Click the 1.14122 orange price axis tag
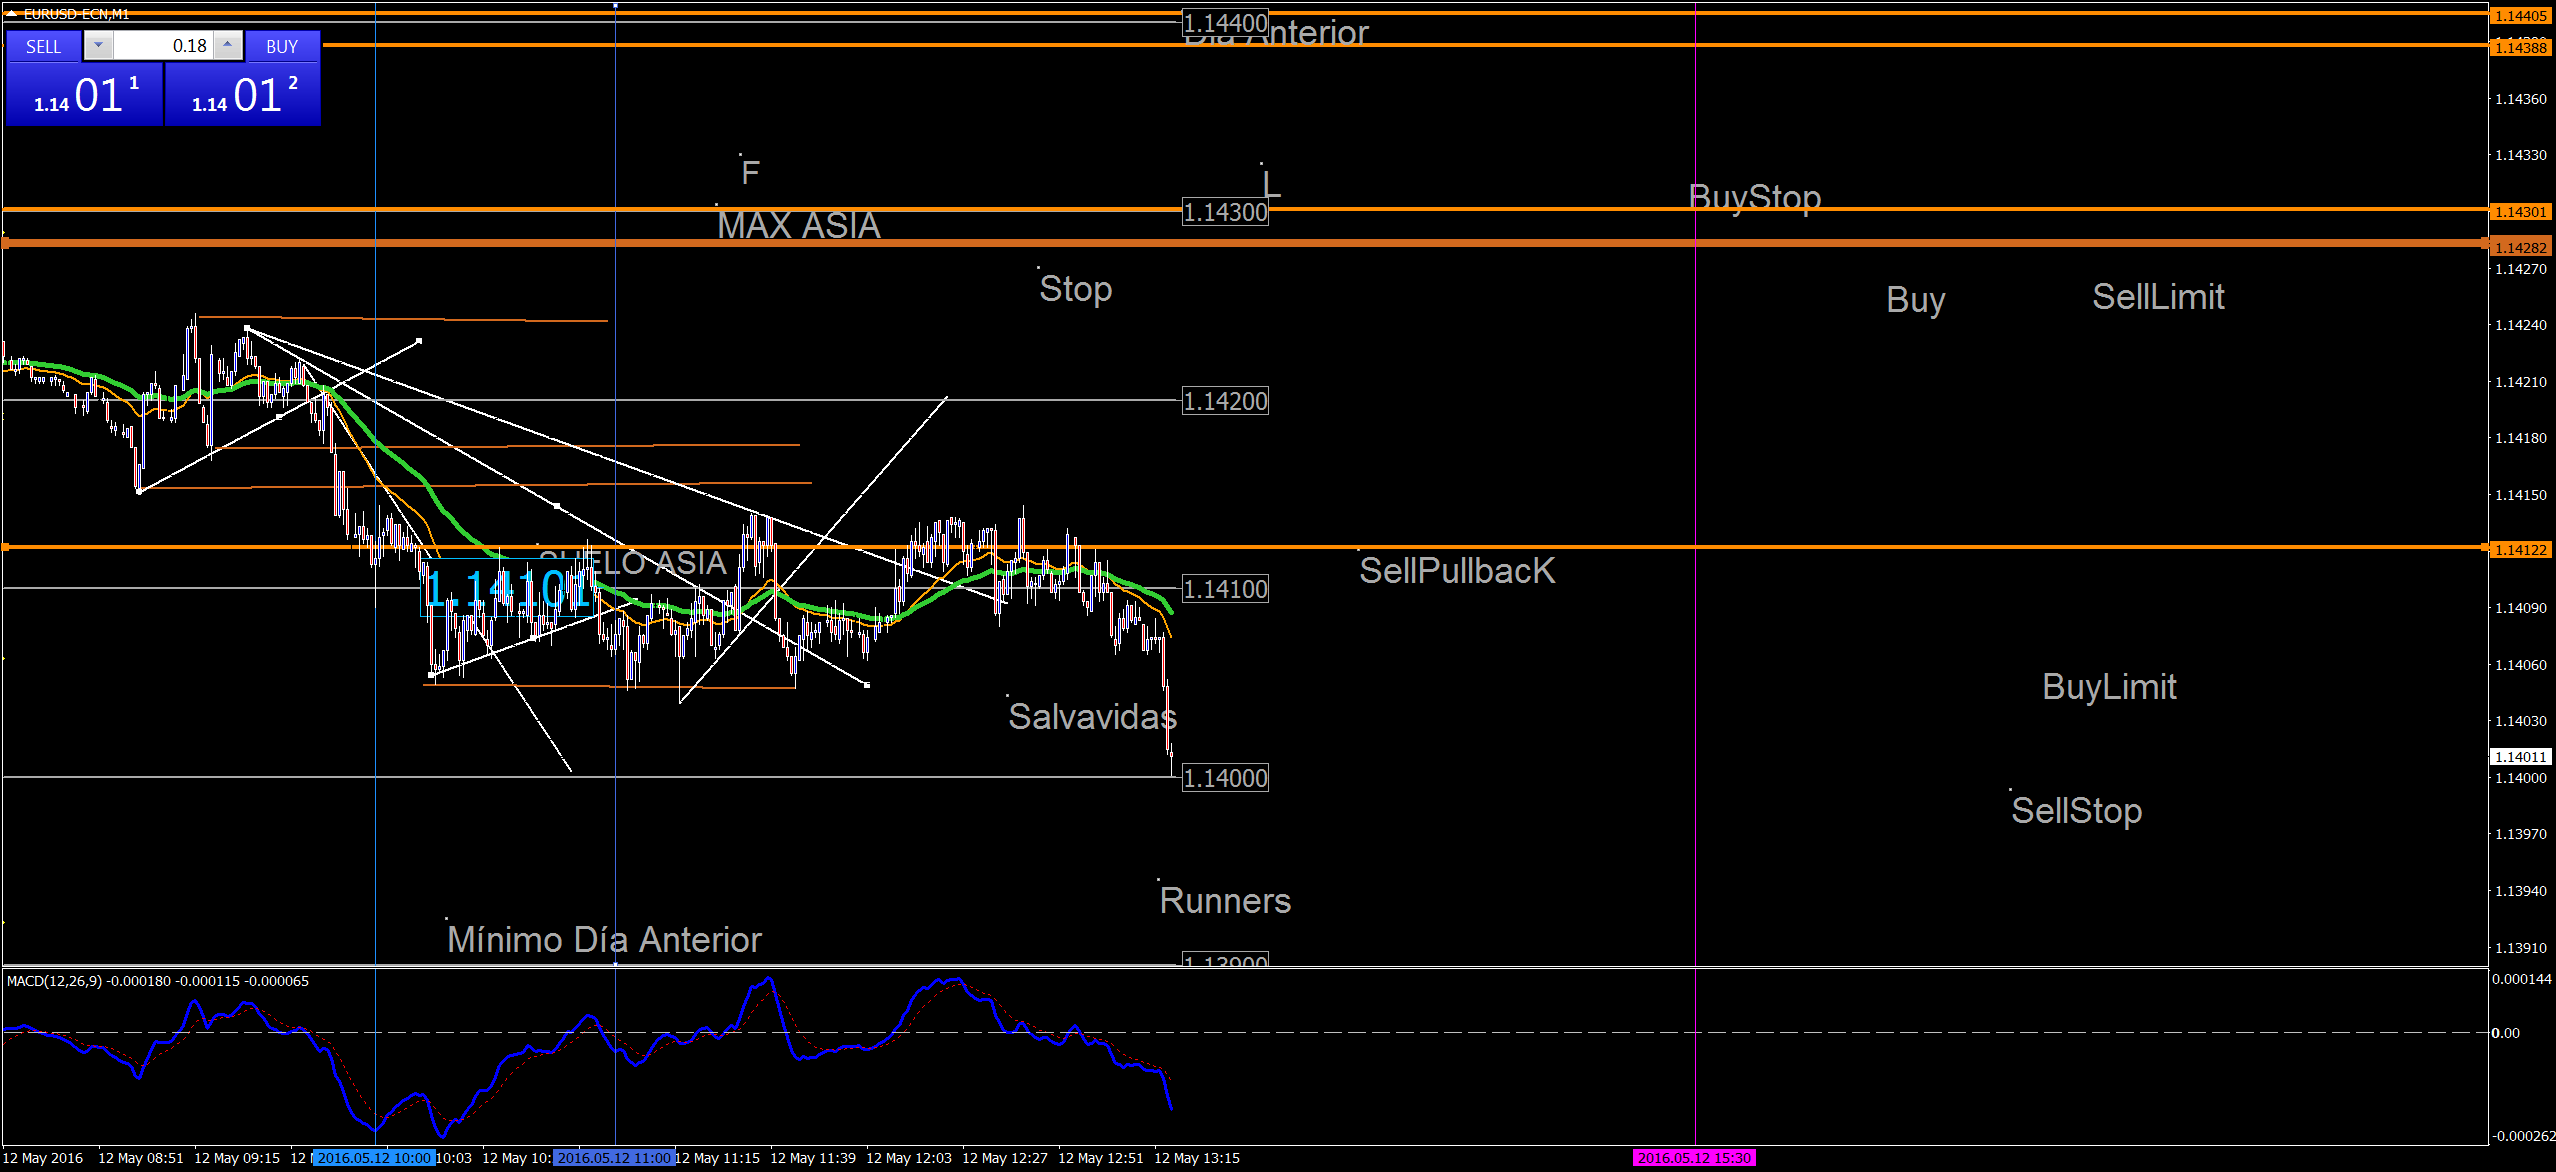This screenshot has width=2556, height=1172. click(2520, 550)
